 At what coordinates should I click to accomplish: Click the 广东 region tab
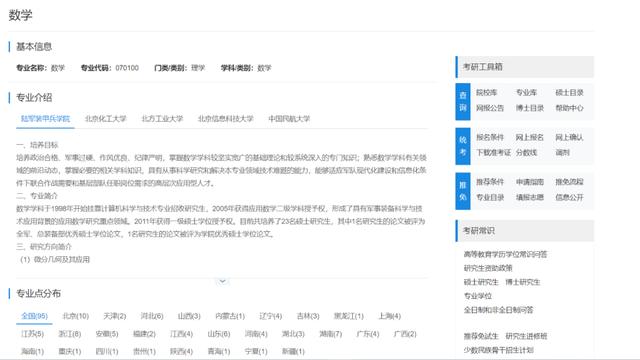coord(368,334)
